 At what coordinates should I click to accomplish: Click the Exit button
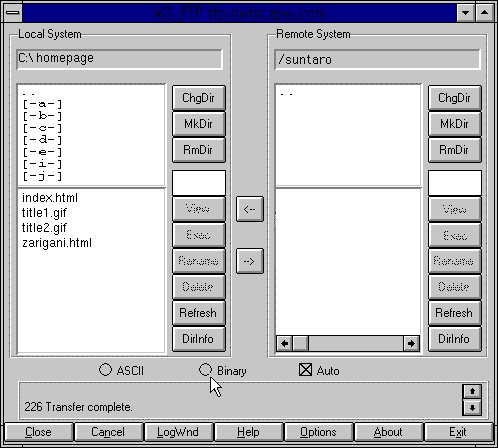point(458,432)
